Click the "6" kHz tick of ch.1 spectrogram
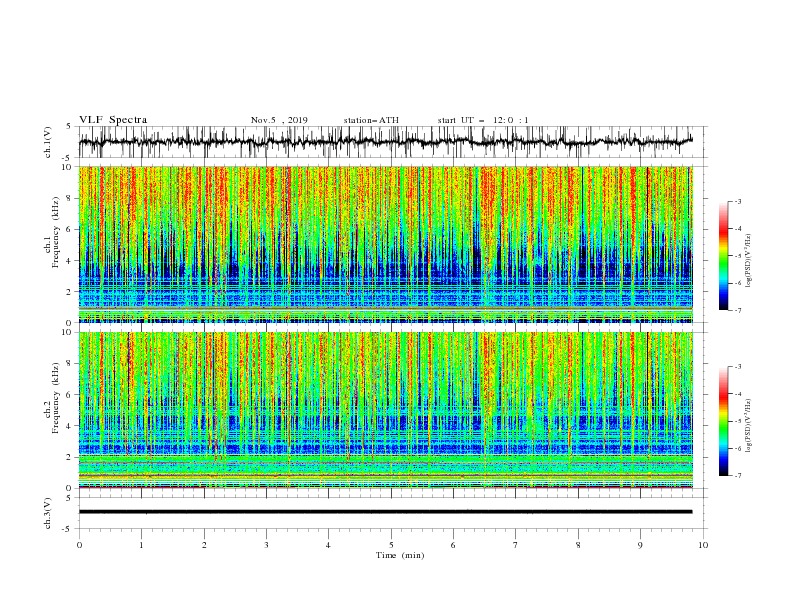 pos(70,229)
